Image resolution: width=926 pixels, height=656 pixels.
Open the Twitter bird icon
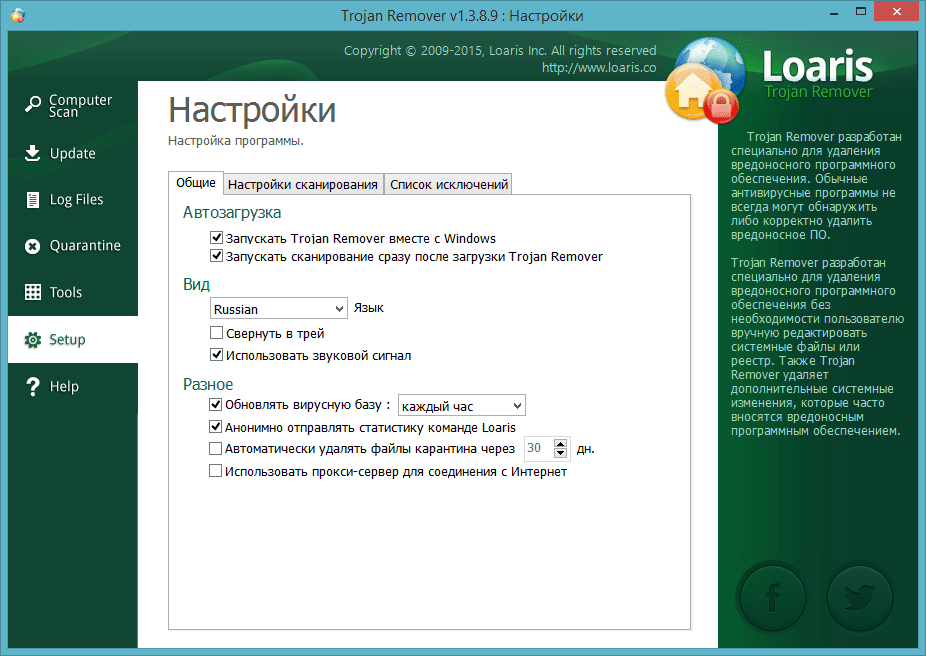tap(860, 597)
